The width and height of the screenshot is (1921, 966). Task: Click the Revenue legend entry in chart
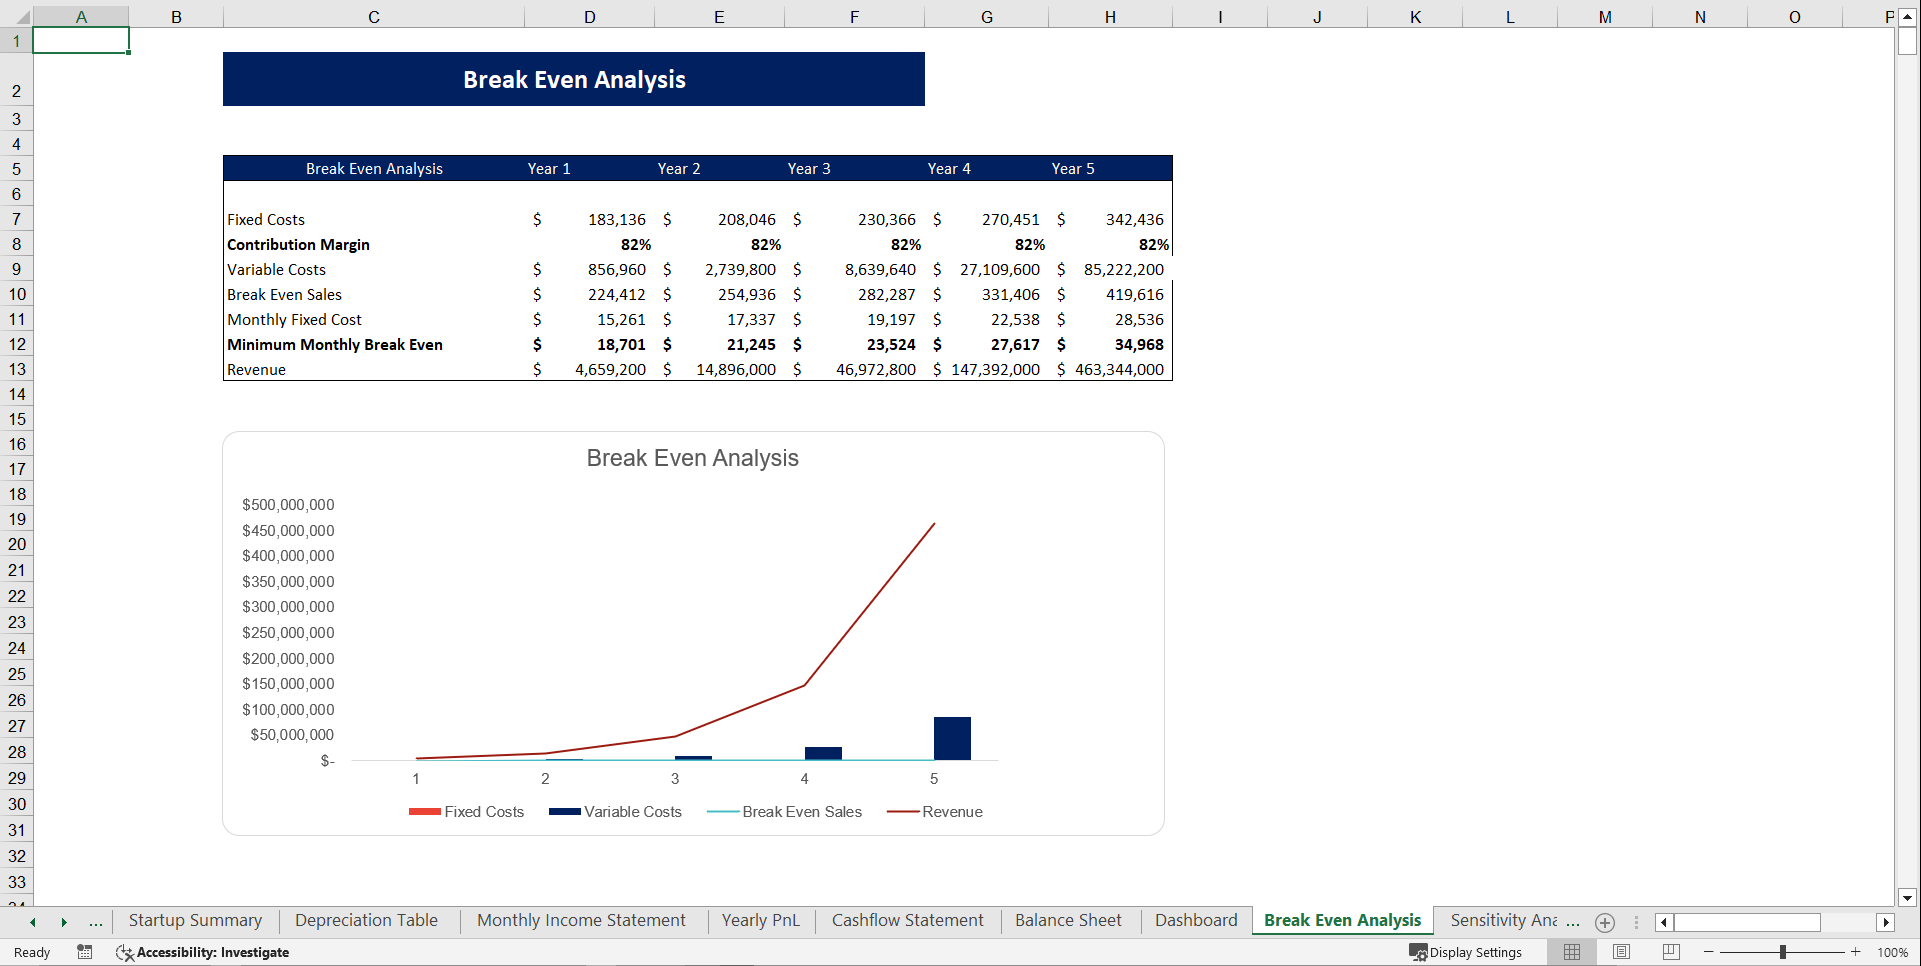tap(935, 812)
